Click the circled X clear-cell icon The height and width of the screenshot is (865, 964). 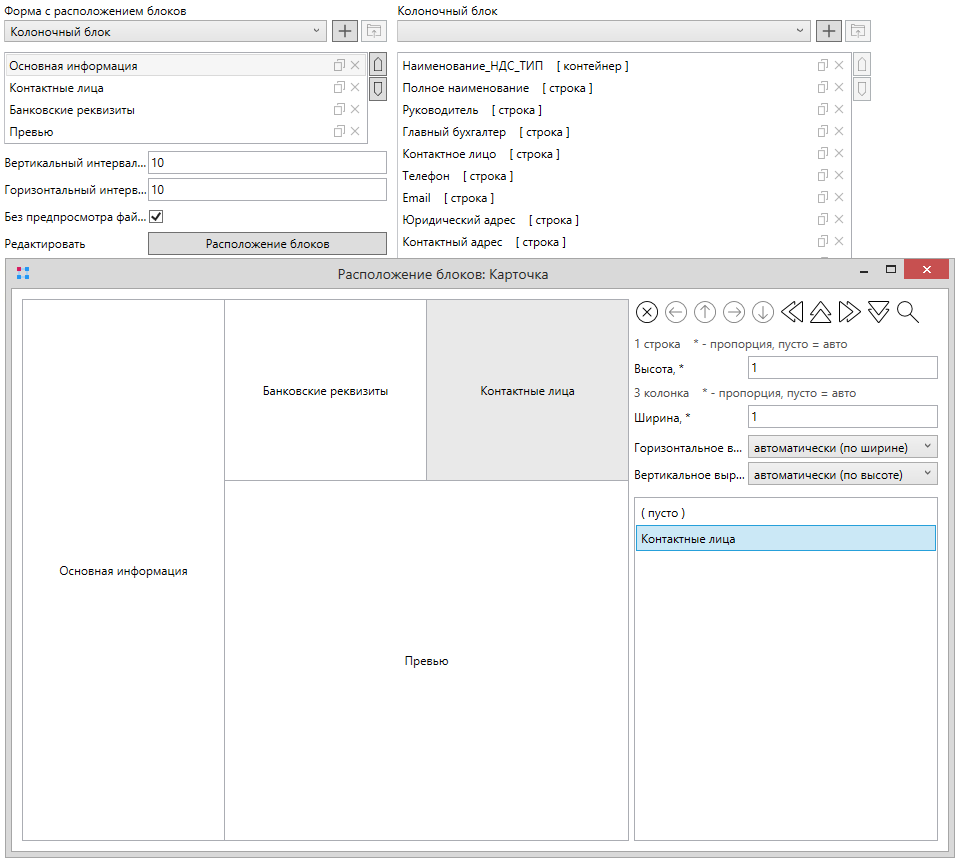pos(647,312)
